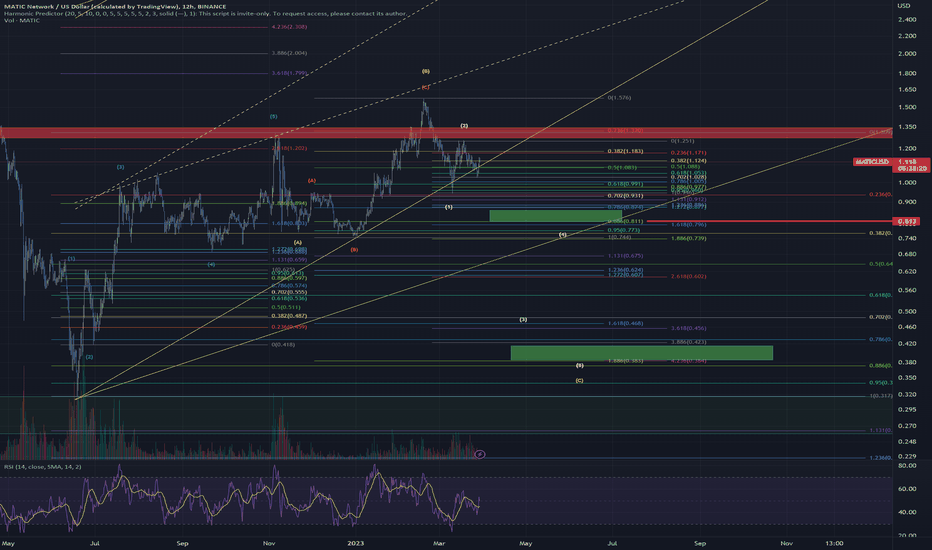932x550 pixels.
Task: Click the 2.618(1.202) fib level label
Action: click(x=289, y=148)
